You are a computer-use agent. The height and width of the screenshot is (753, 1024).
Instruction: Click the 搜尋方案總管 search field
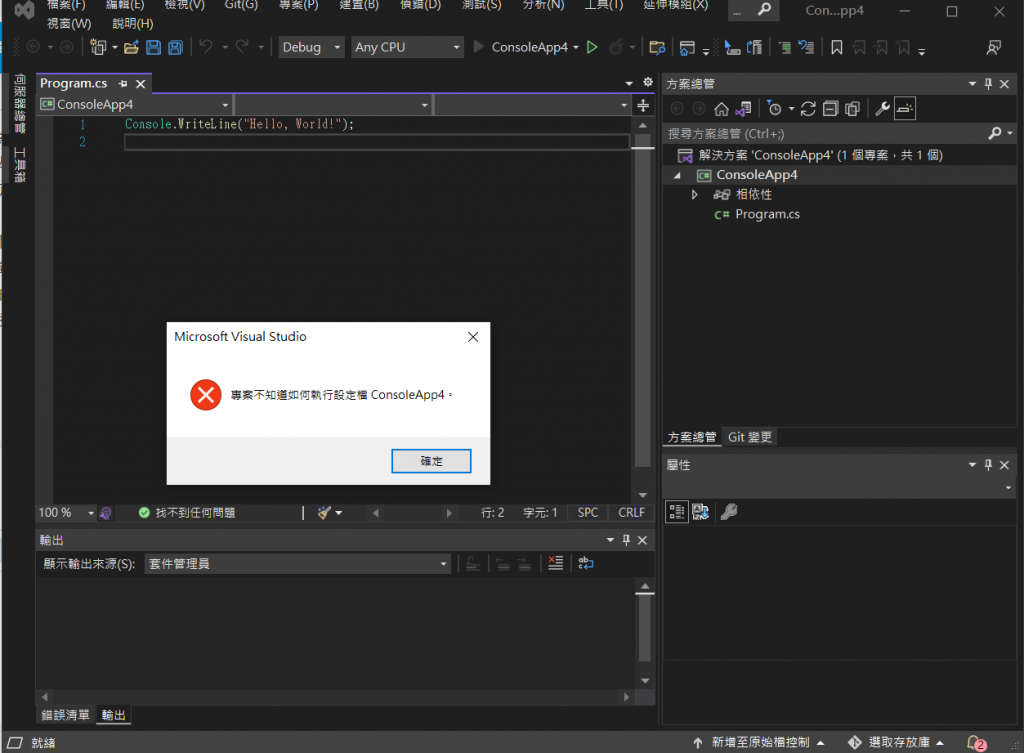[x=826, y=133]
